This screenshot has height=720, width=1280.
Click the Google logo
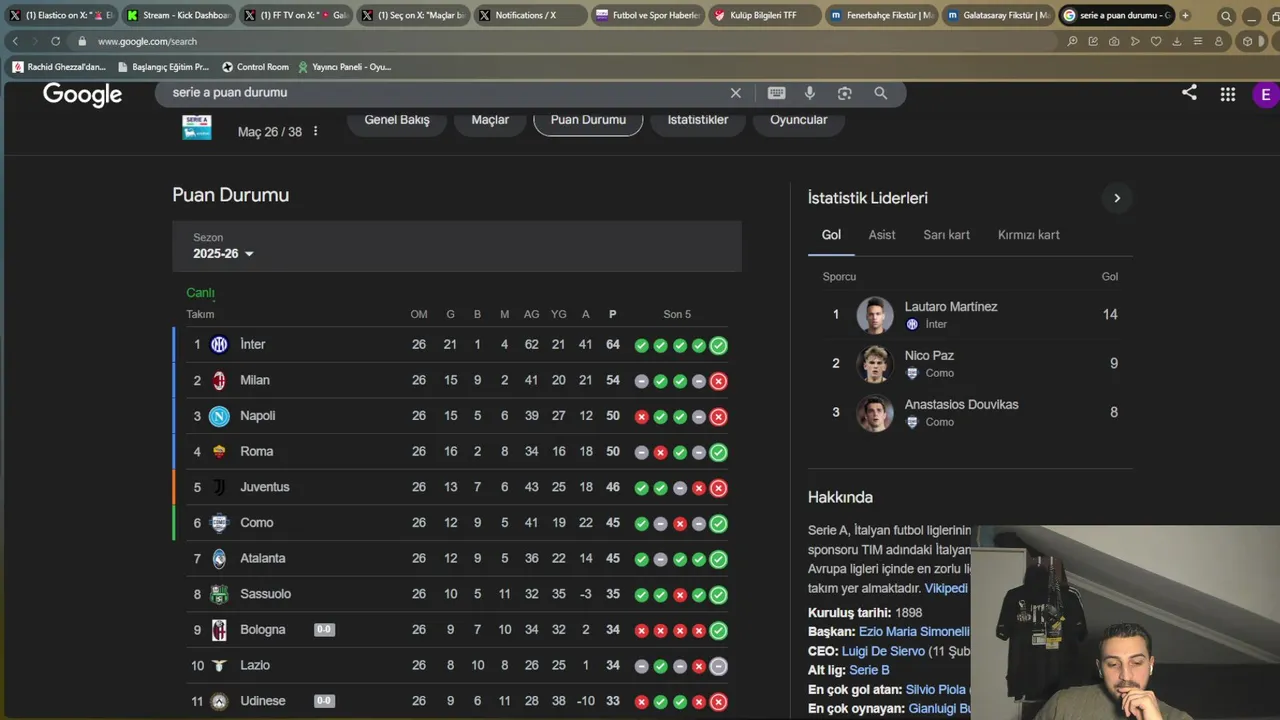[x=82, y=95]
